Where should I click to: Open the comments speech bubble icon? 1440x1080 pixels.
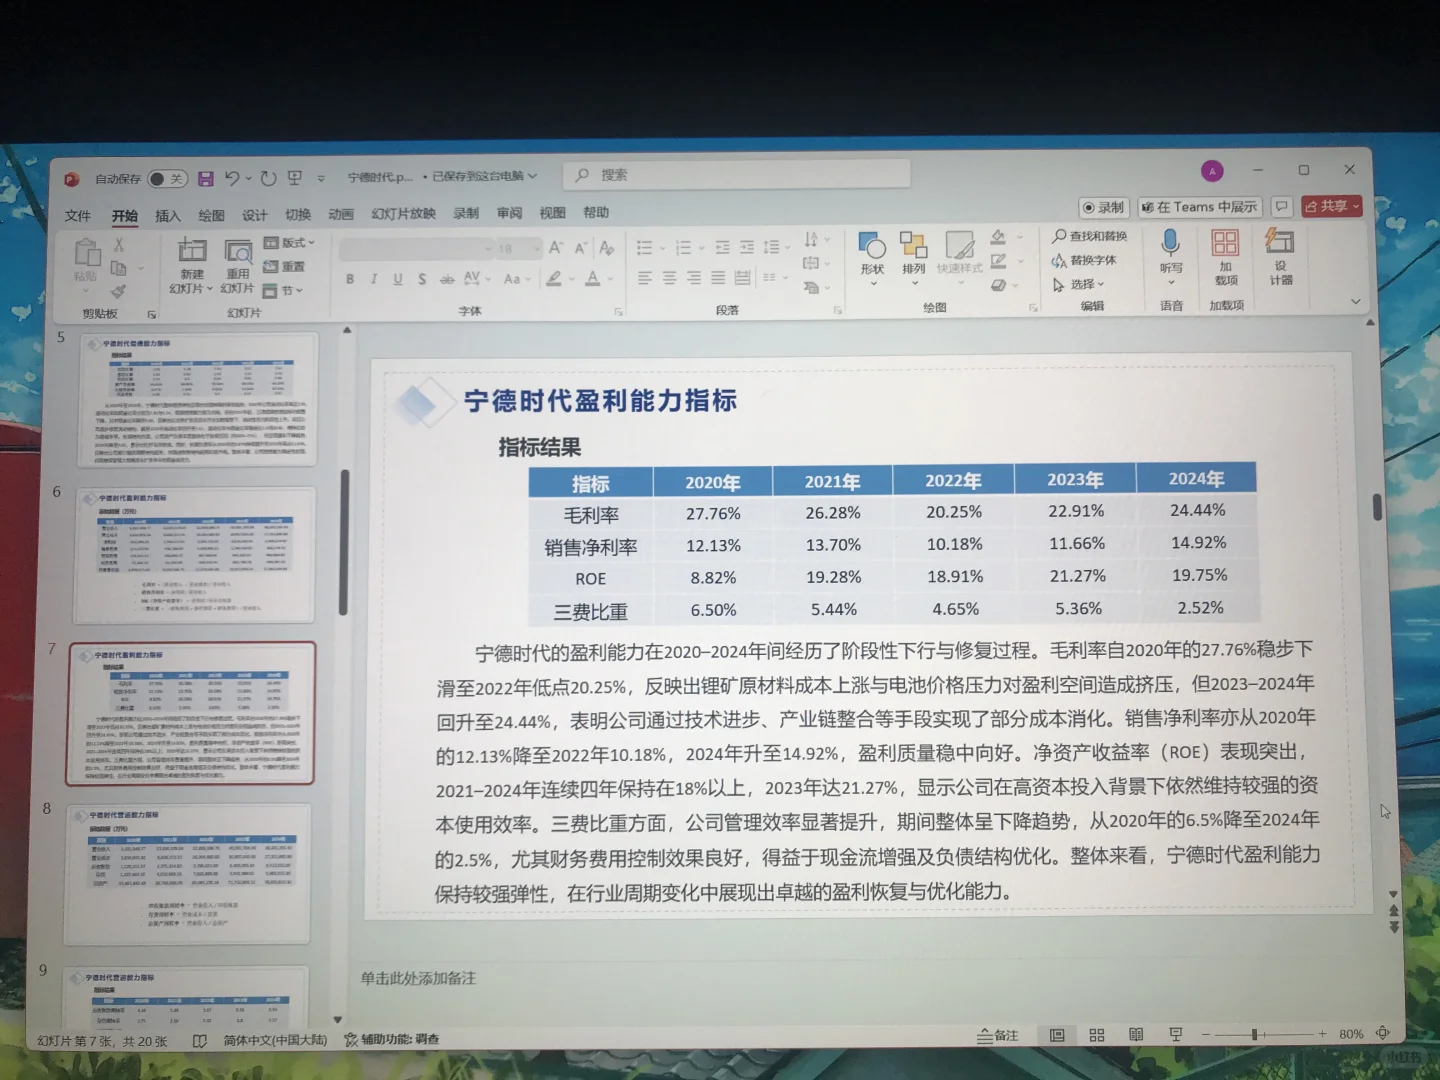(1282, 206)
